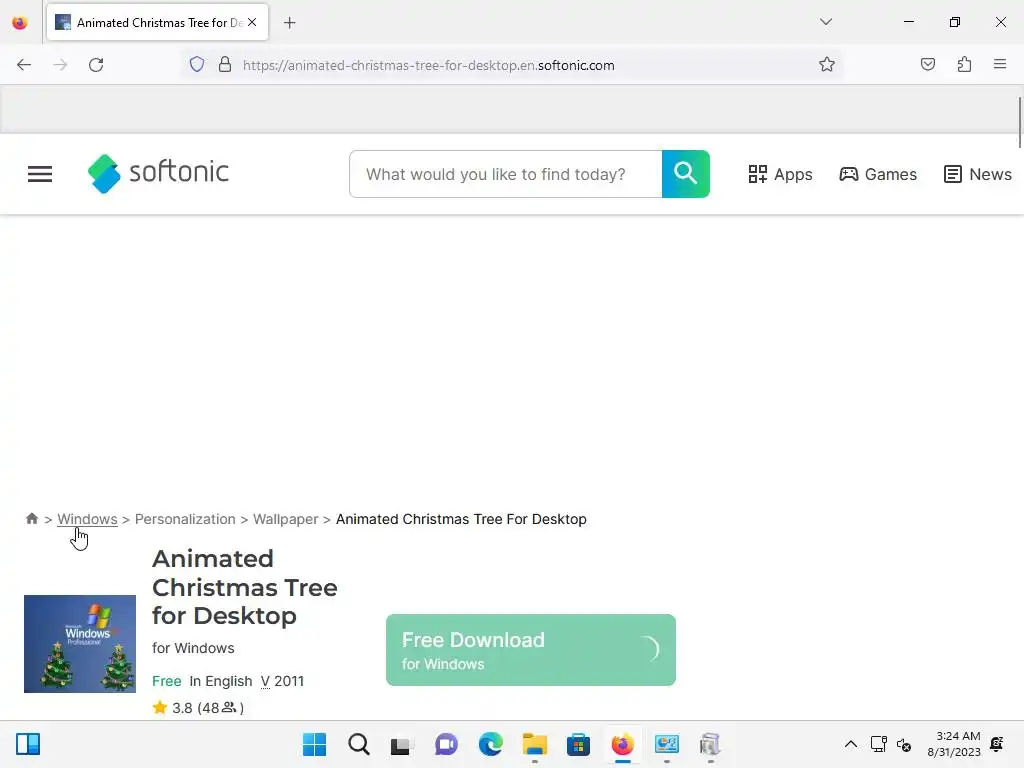The width and height of the screenshot is (1024, 768).
Task: Open the Games section
Action: click(878, 174)
